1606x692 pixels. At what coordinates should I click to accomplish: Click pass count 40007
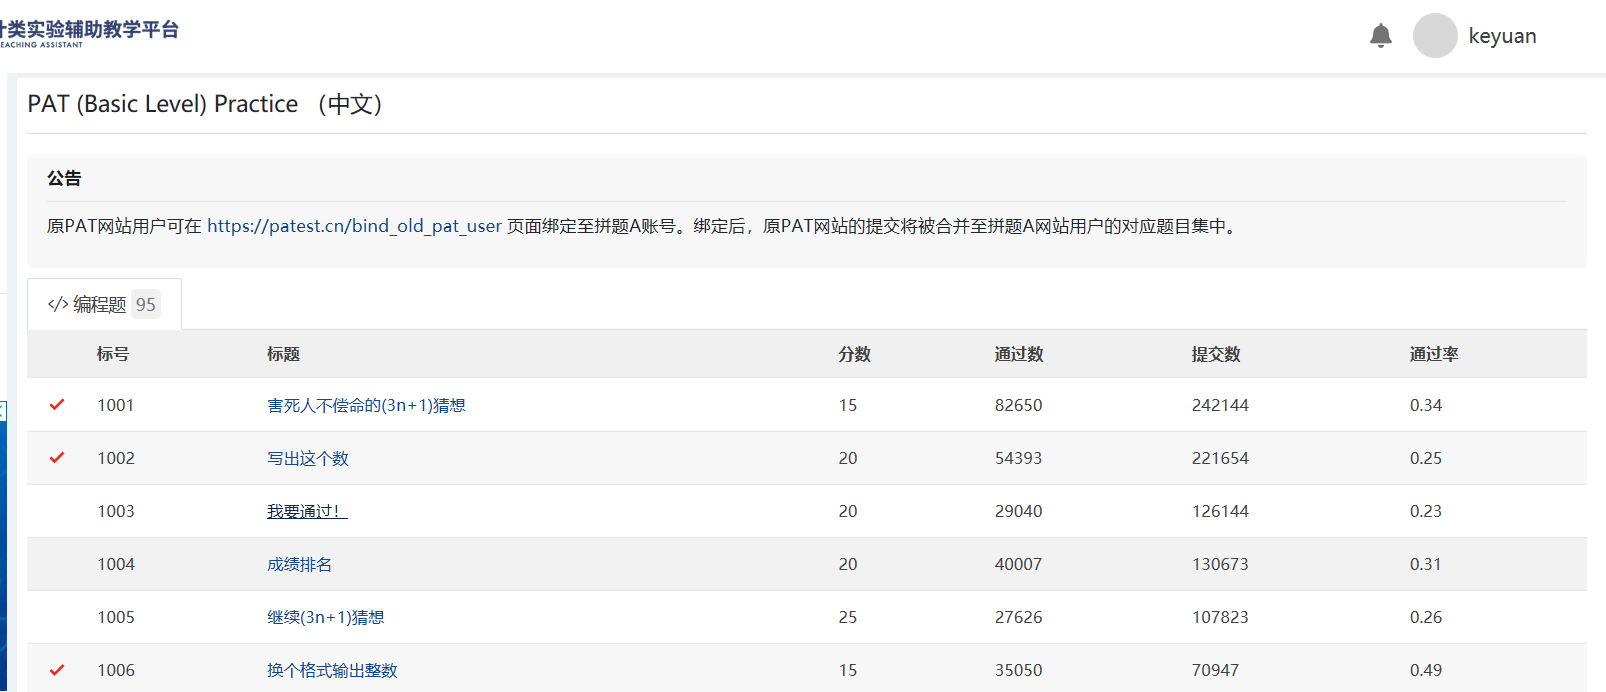click(x=1018, y=564)
